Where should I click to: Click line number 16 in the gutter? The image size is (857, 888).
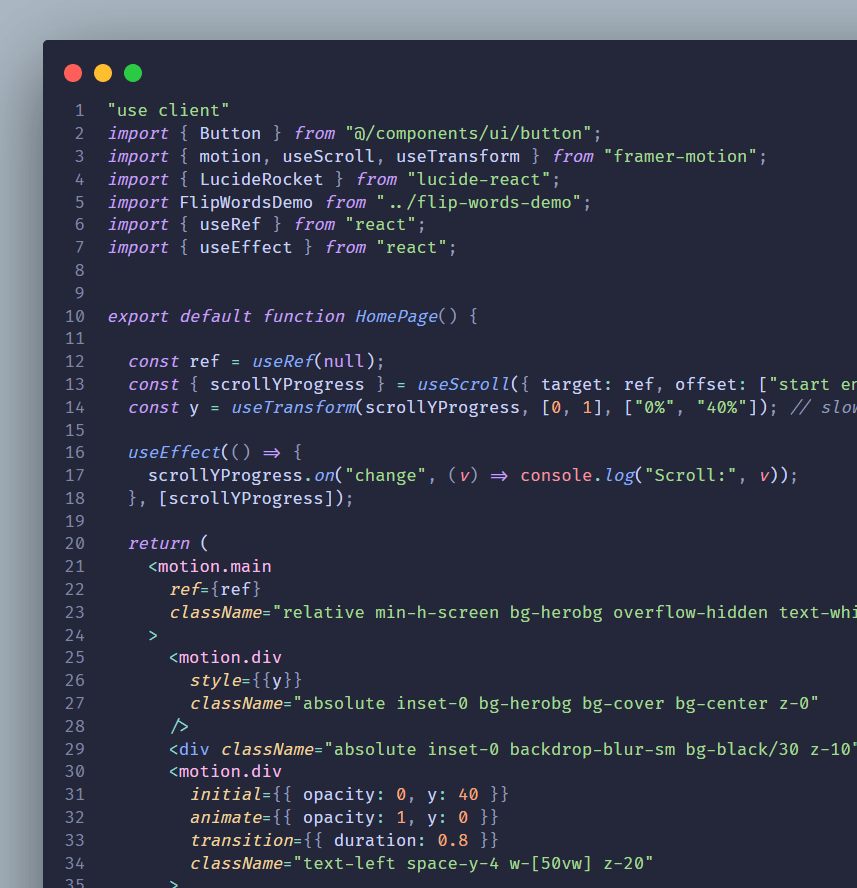coord(75,452)
